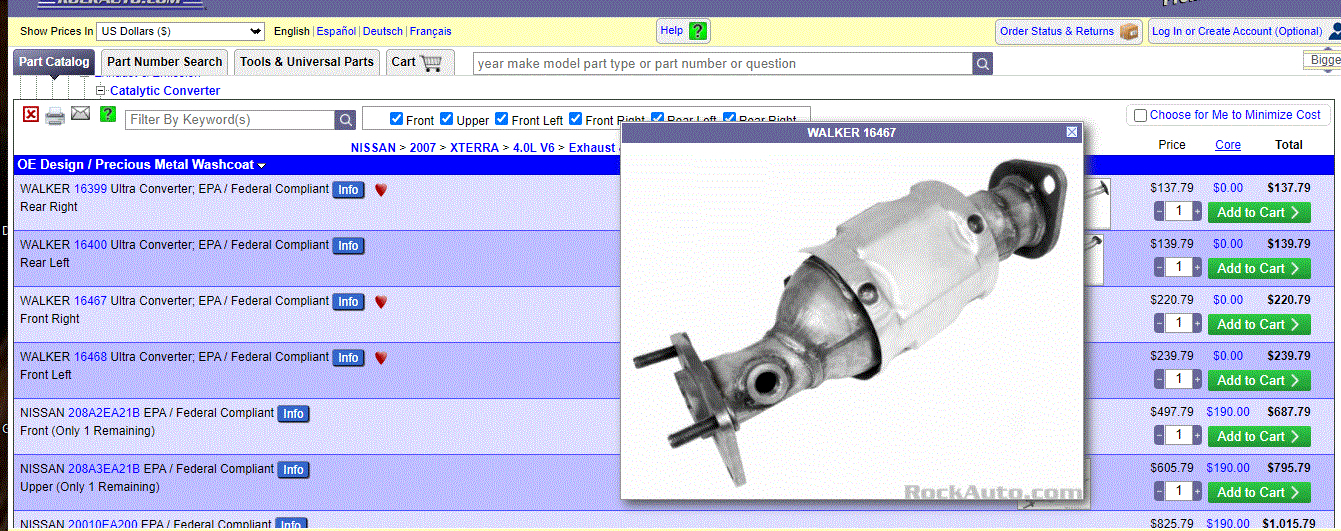1341x531 pixels.
Task: Open the Catalytic Converter category link
Action: 165,91
